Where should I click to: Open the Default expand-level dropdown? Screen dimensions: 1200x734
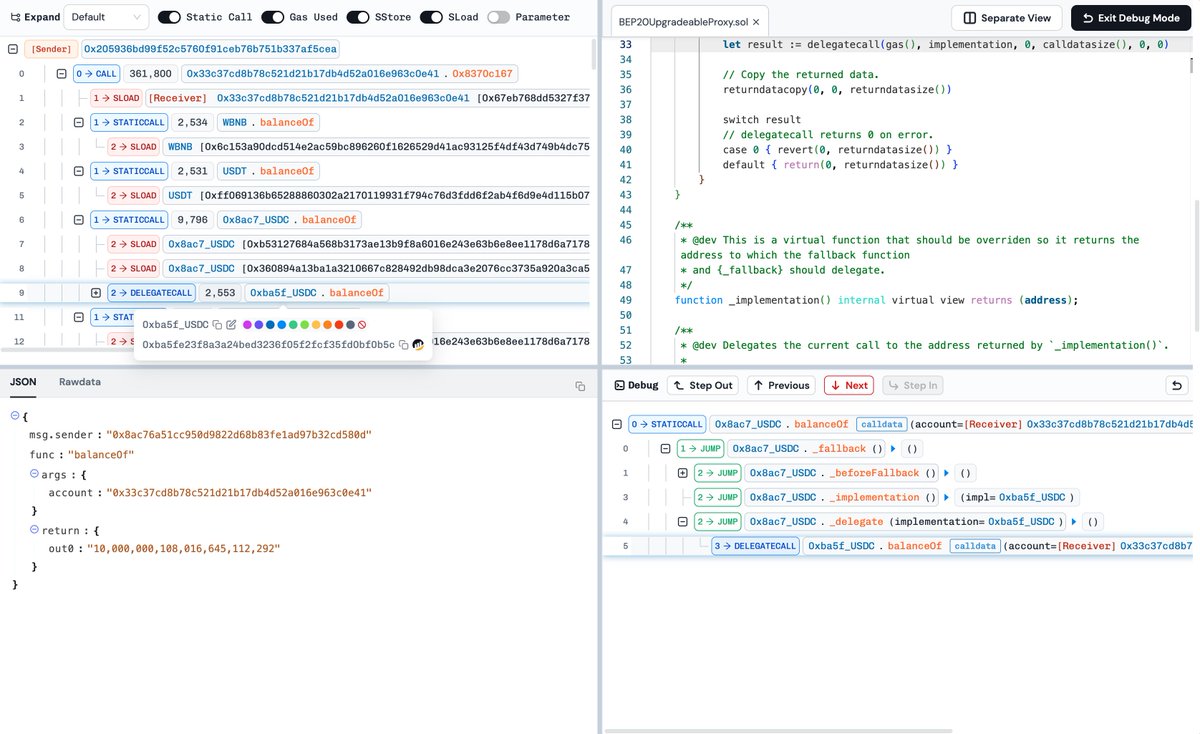coord(106,17)
